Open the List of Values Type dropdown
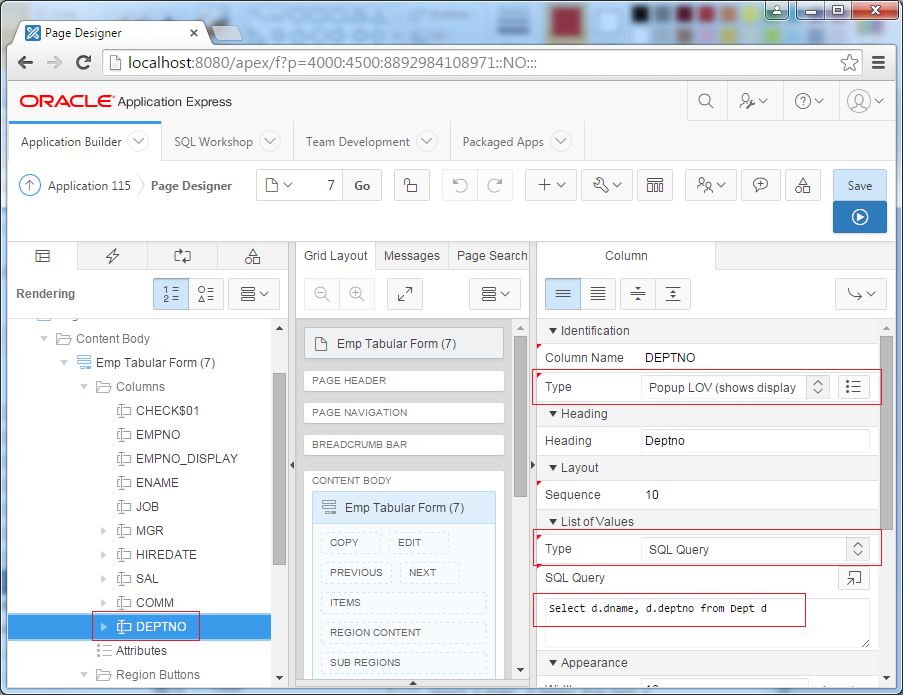This screenshot has width=903, height=695. 755,549
